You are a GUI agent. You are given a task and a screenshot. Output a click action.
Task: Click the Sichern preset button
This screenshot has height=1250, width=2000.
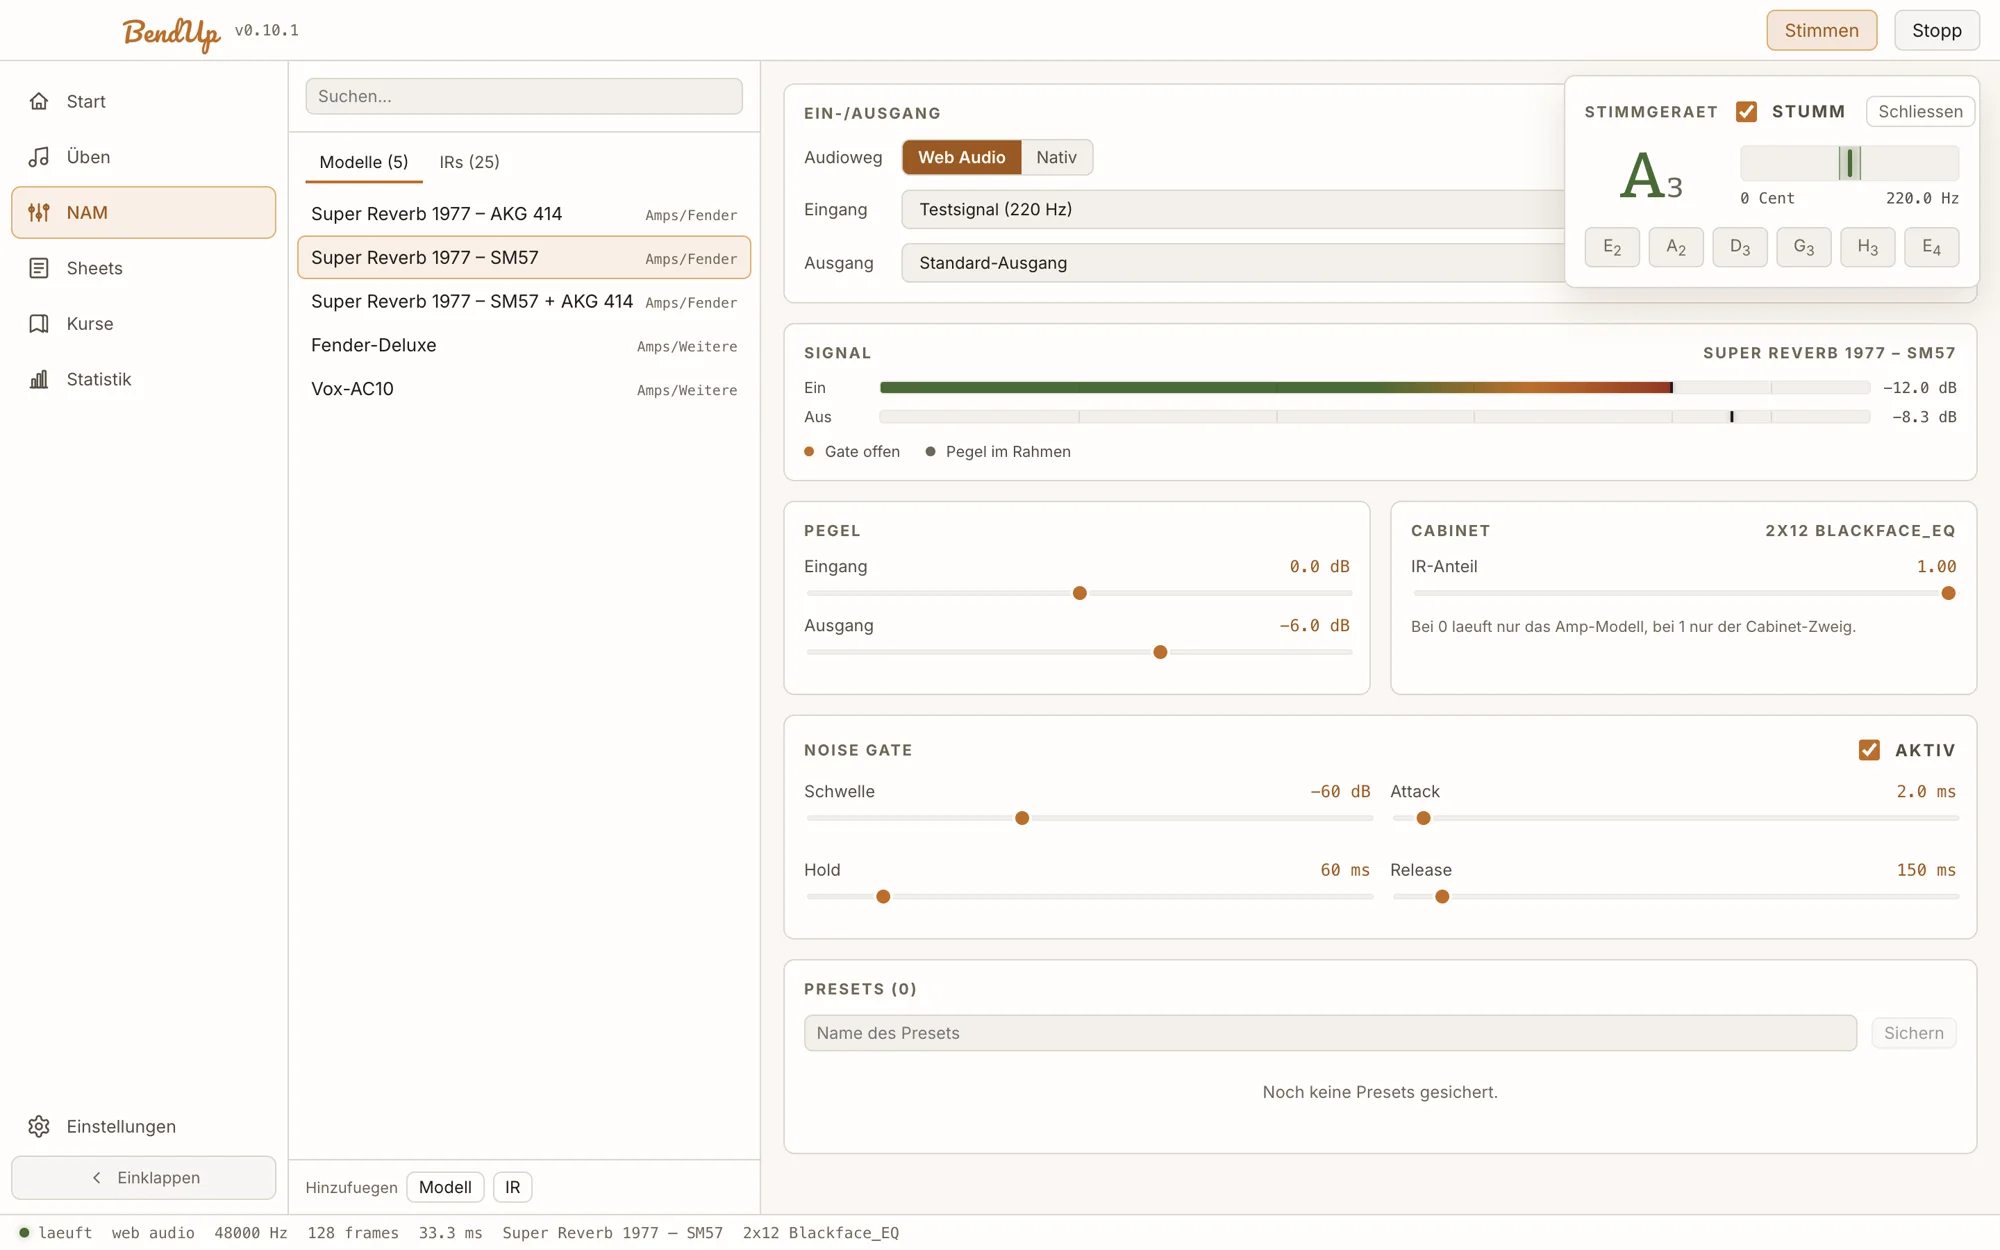pos(1913,1033)
